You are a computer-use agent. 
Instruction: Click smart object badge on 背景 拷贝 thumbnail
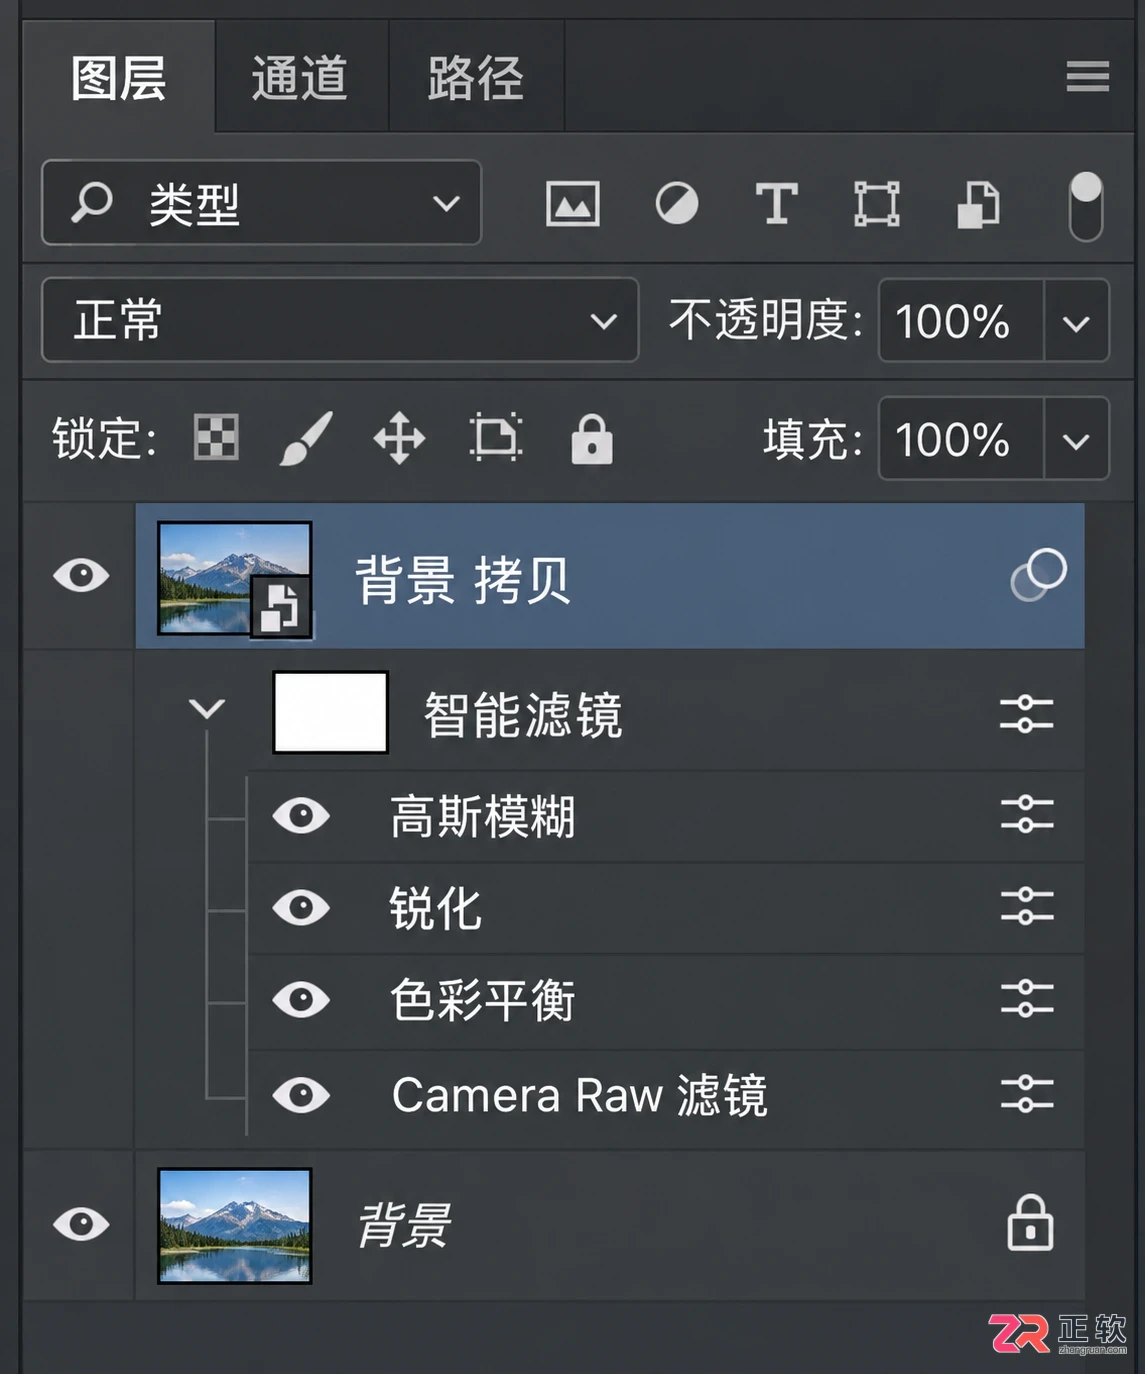tap(280, 606)
